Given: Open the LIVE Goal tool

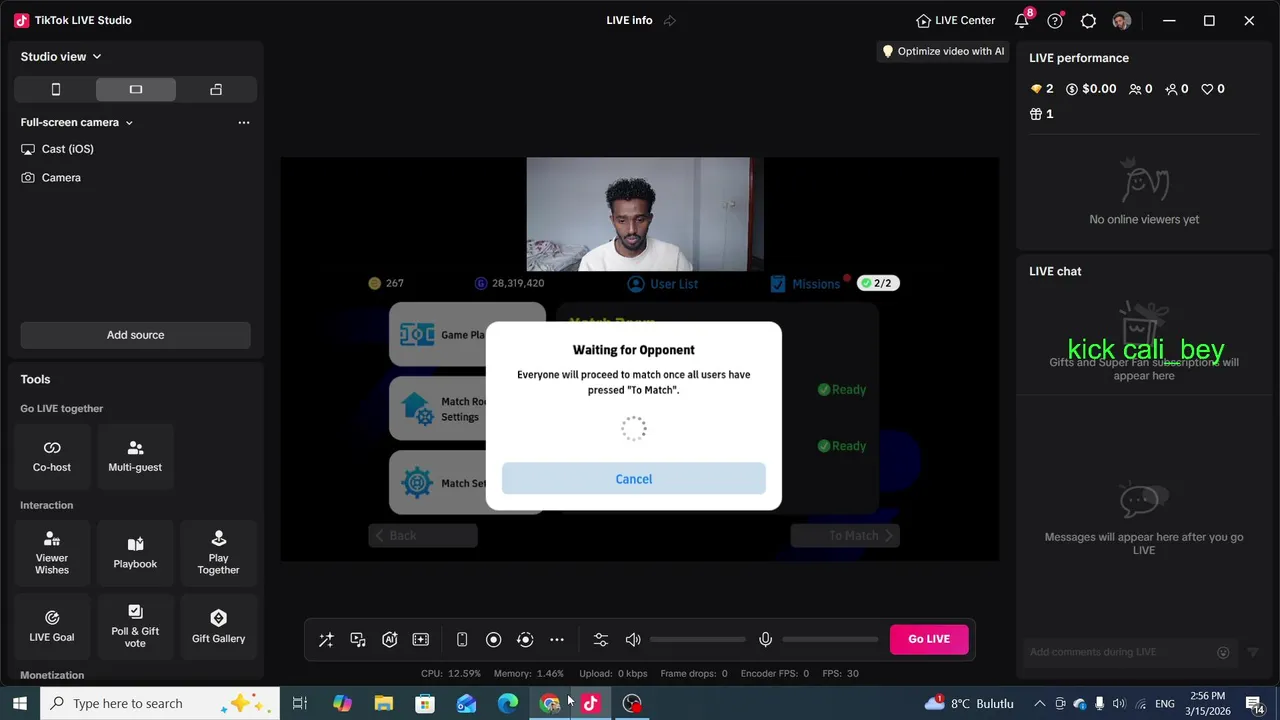Looking at the screenshot, I should [52, 626].
